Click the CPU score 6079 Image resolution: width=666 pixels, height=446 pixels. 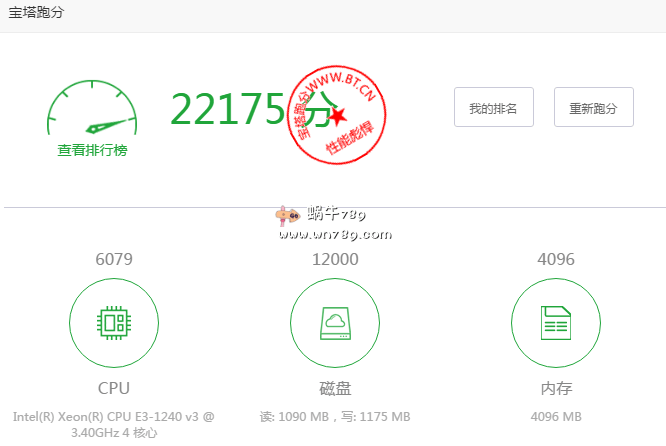[113, 259]
